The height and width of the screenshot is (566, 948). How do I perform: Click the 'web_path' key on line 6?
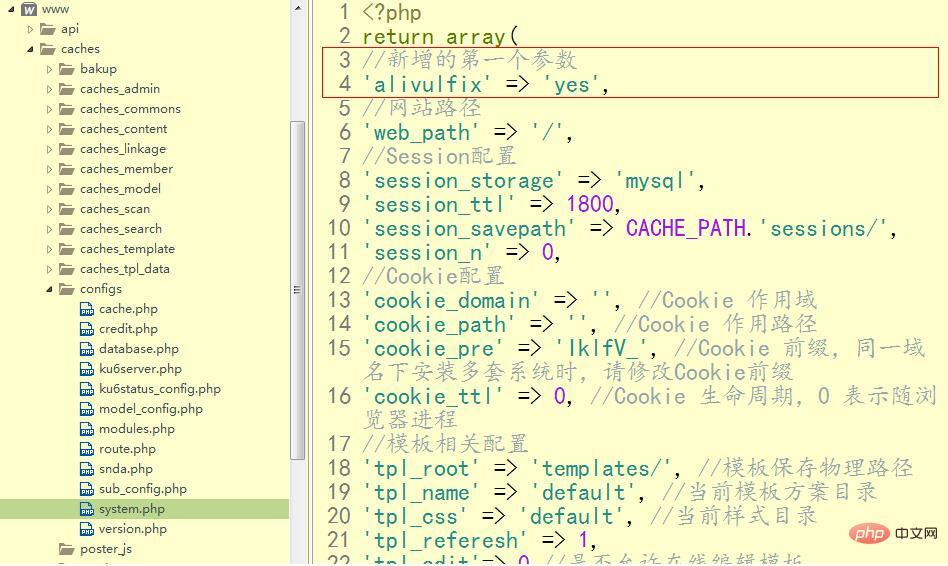(x=421, y=132)
